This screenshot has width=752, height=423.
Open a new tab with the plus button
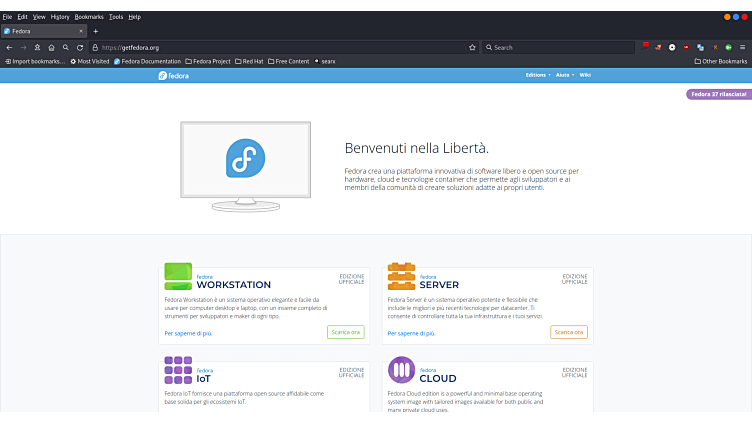96,31
